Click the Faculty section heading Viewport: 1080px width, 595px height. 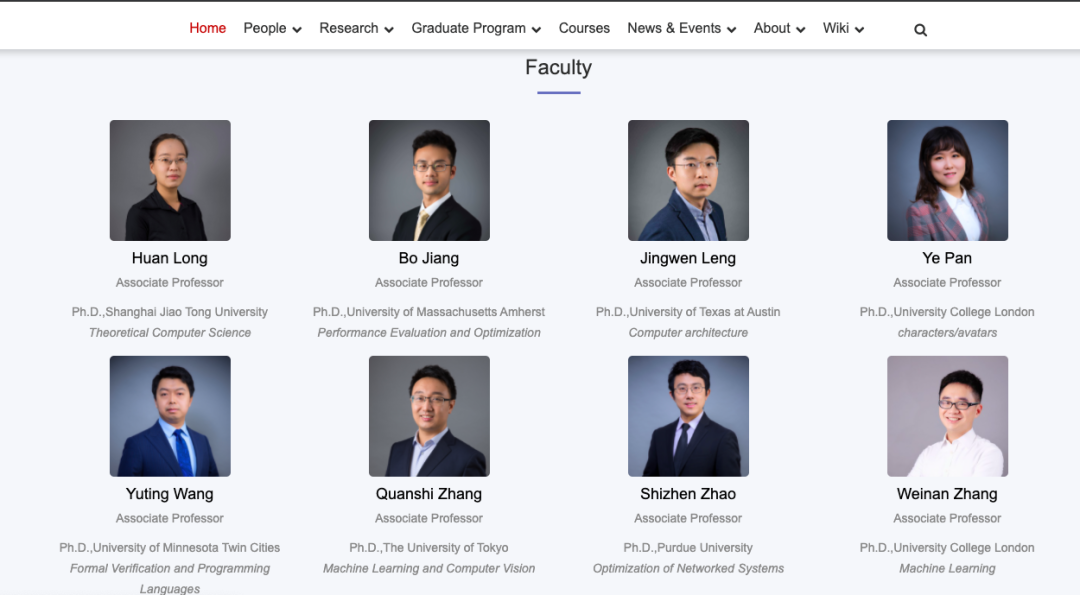point(559,67)
